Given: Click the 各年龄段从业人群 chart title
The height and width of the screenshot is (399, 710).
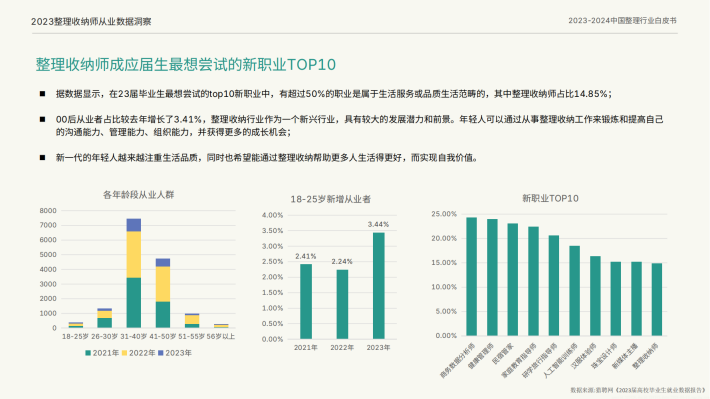Looking at the screenshot, I should point(139,195).
